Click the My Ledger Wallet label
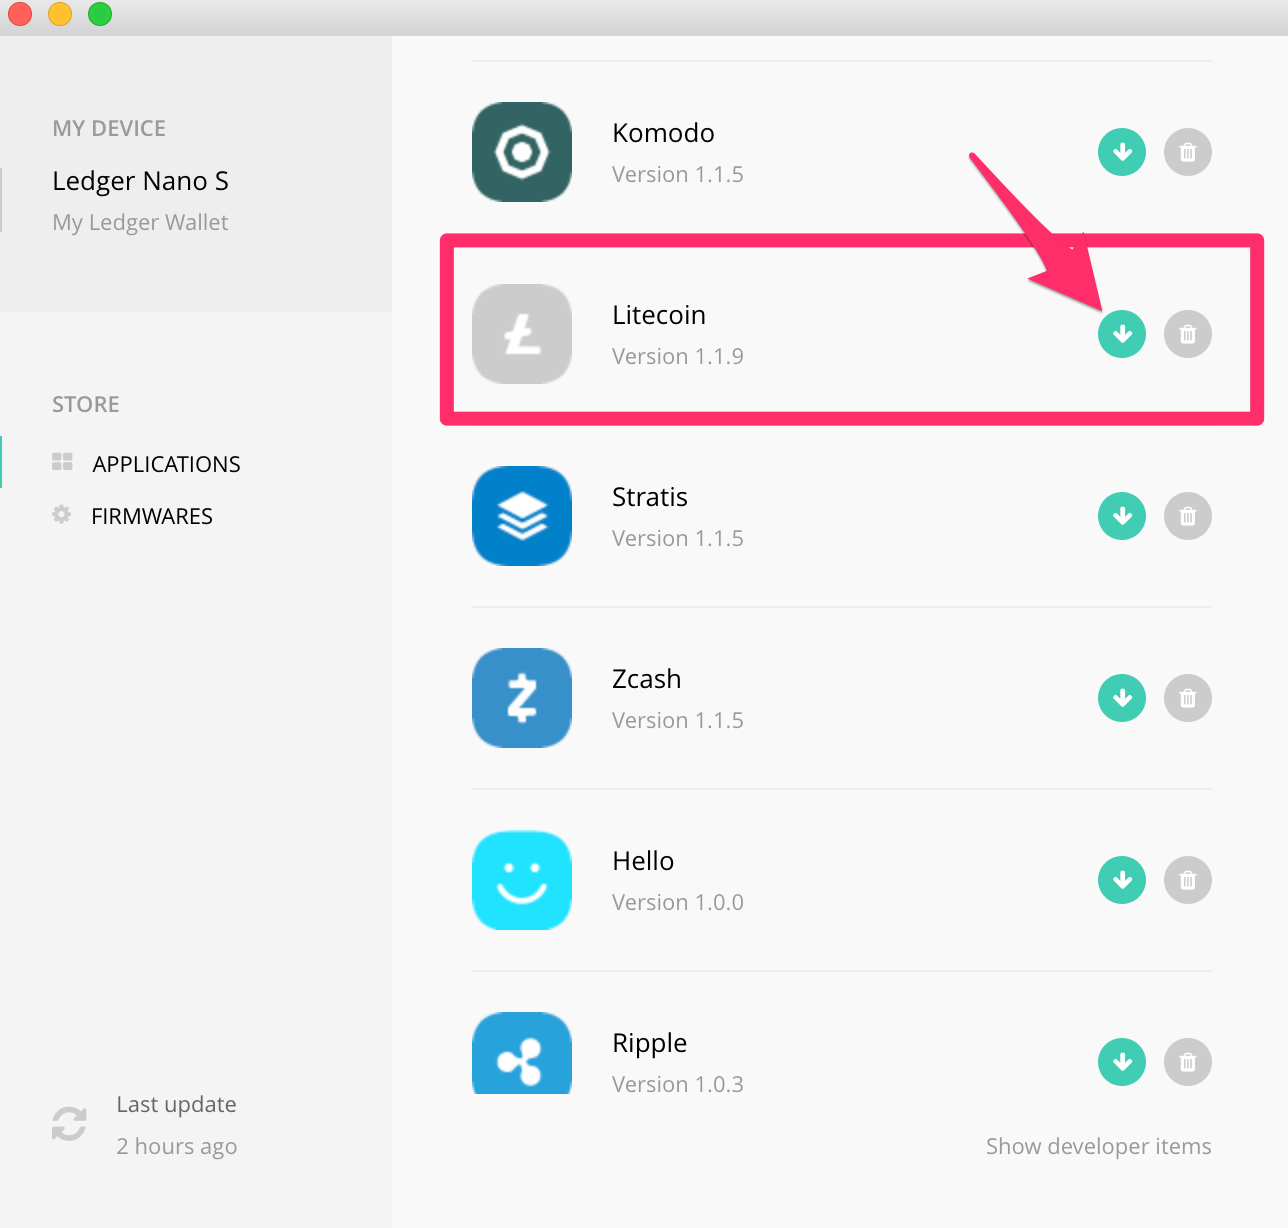Image resolution: width=1288 pixels, height=1228 pixels. (x=140, y=222)
